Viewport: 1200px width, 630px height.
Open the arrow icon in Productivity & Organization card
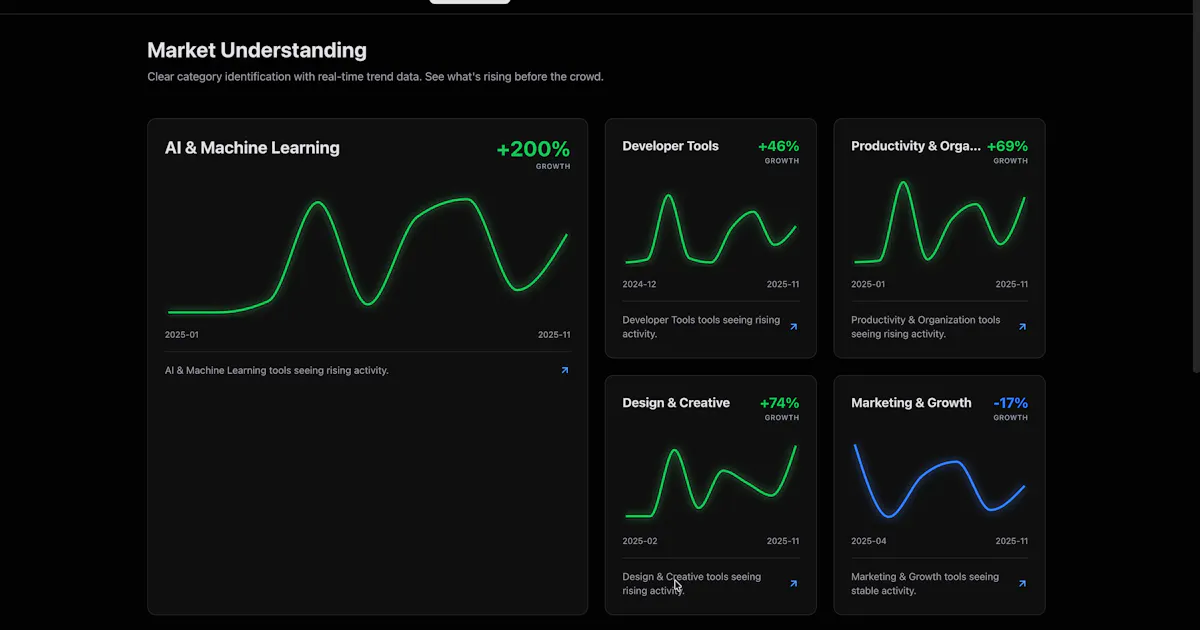(x=1023, y=327)
